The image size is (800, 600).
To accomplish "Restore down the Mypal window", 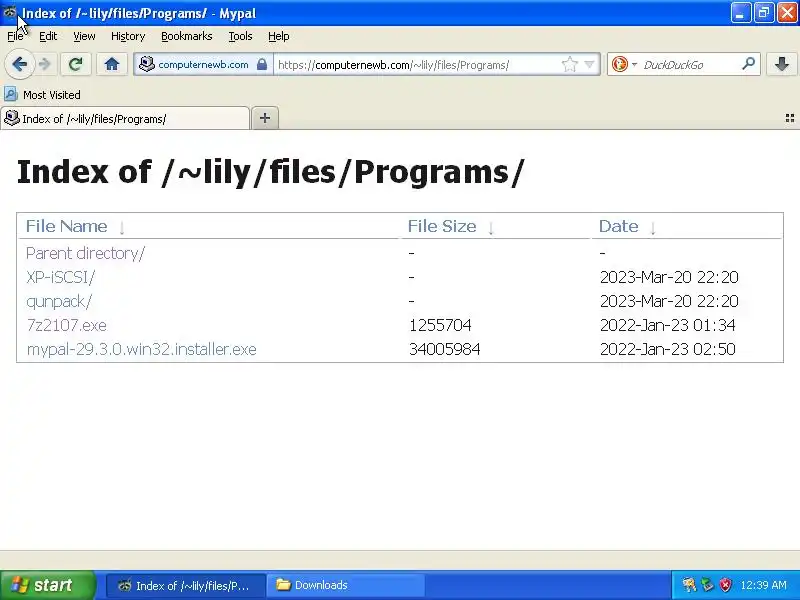I will (x=764, y=13).
